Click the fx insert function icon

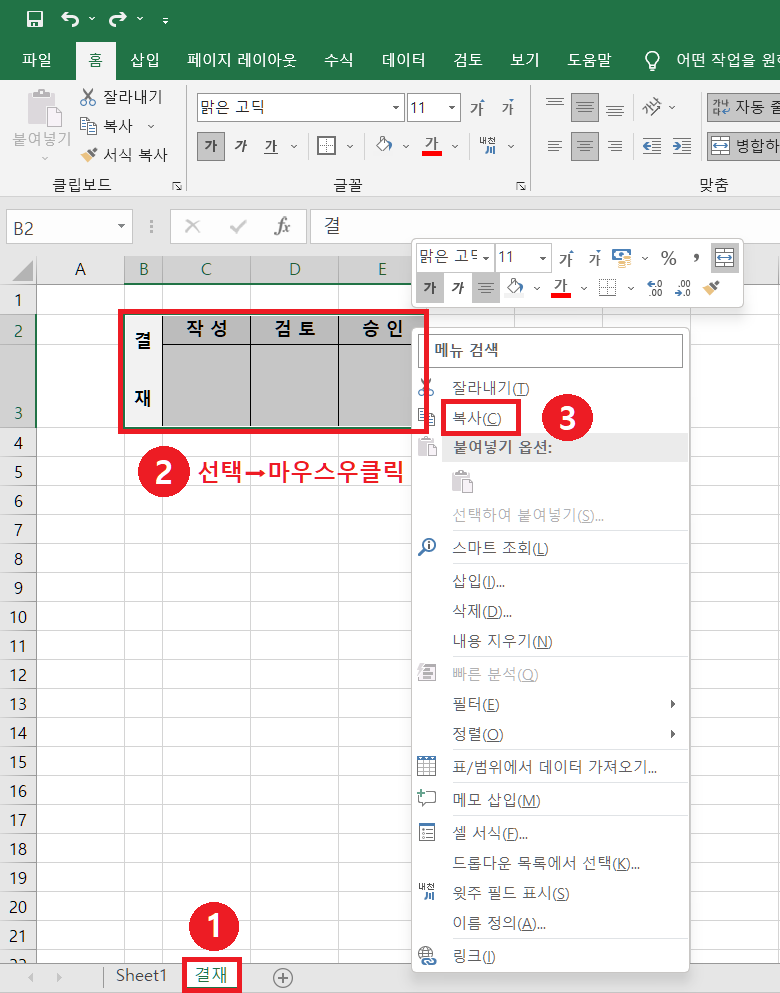click(x=282, y=226)
